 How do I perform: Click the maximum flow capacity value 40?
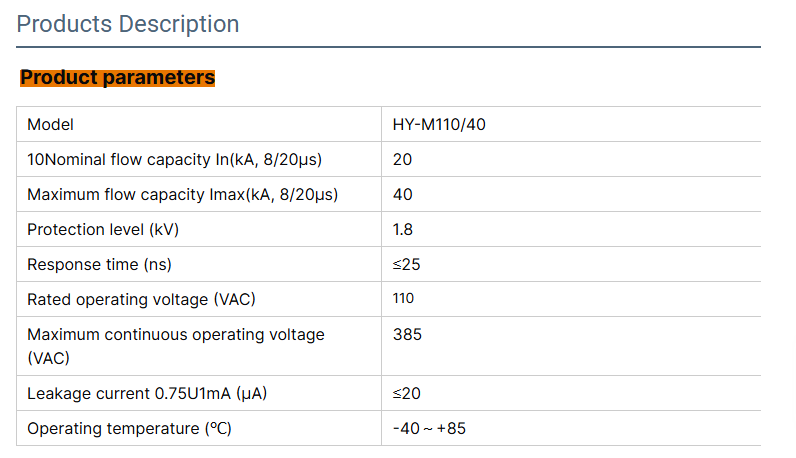(x=403, y=195)
